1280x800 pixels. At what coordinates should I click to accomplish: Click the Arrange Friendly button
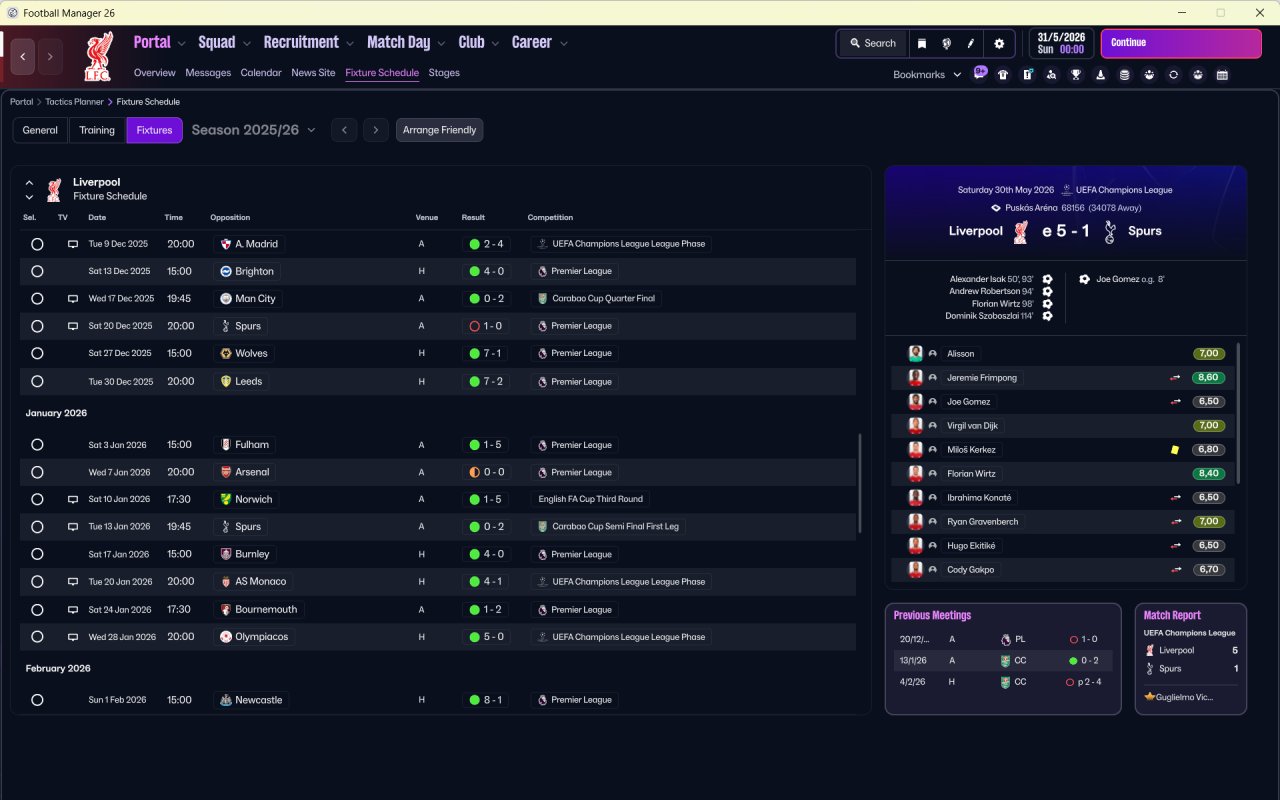439,130
